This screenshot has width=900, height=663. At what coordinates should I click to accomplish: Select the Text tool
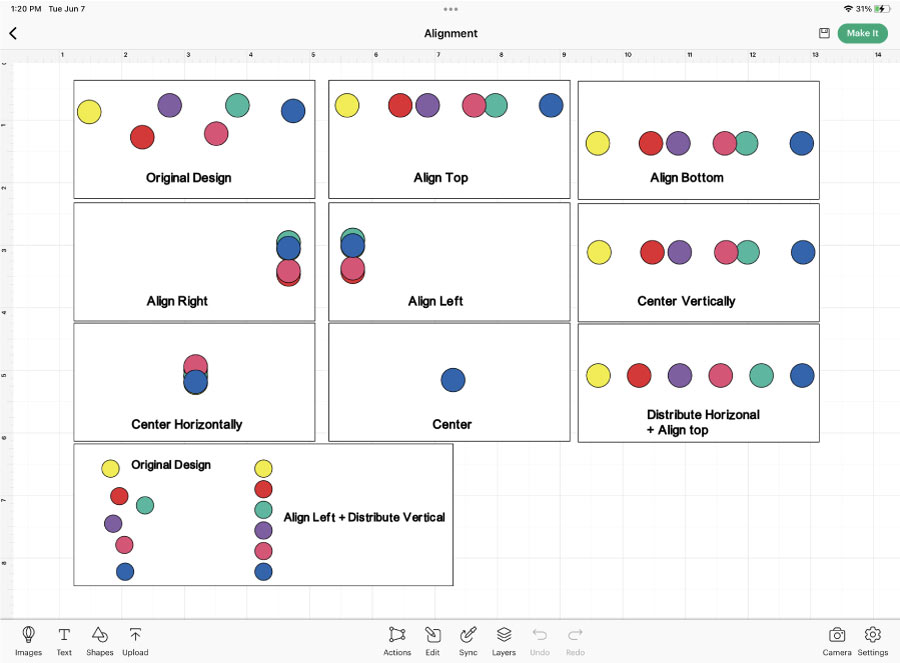[64, 641]
